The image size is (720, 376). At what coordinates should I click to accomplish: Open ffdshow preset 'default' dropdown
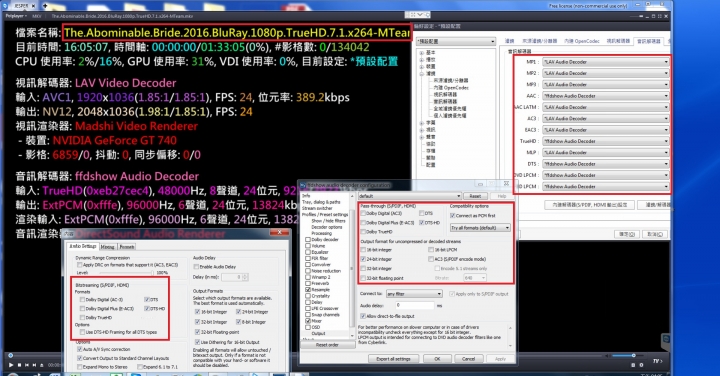410,196
